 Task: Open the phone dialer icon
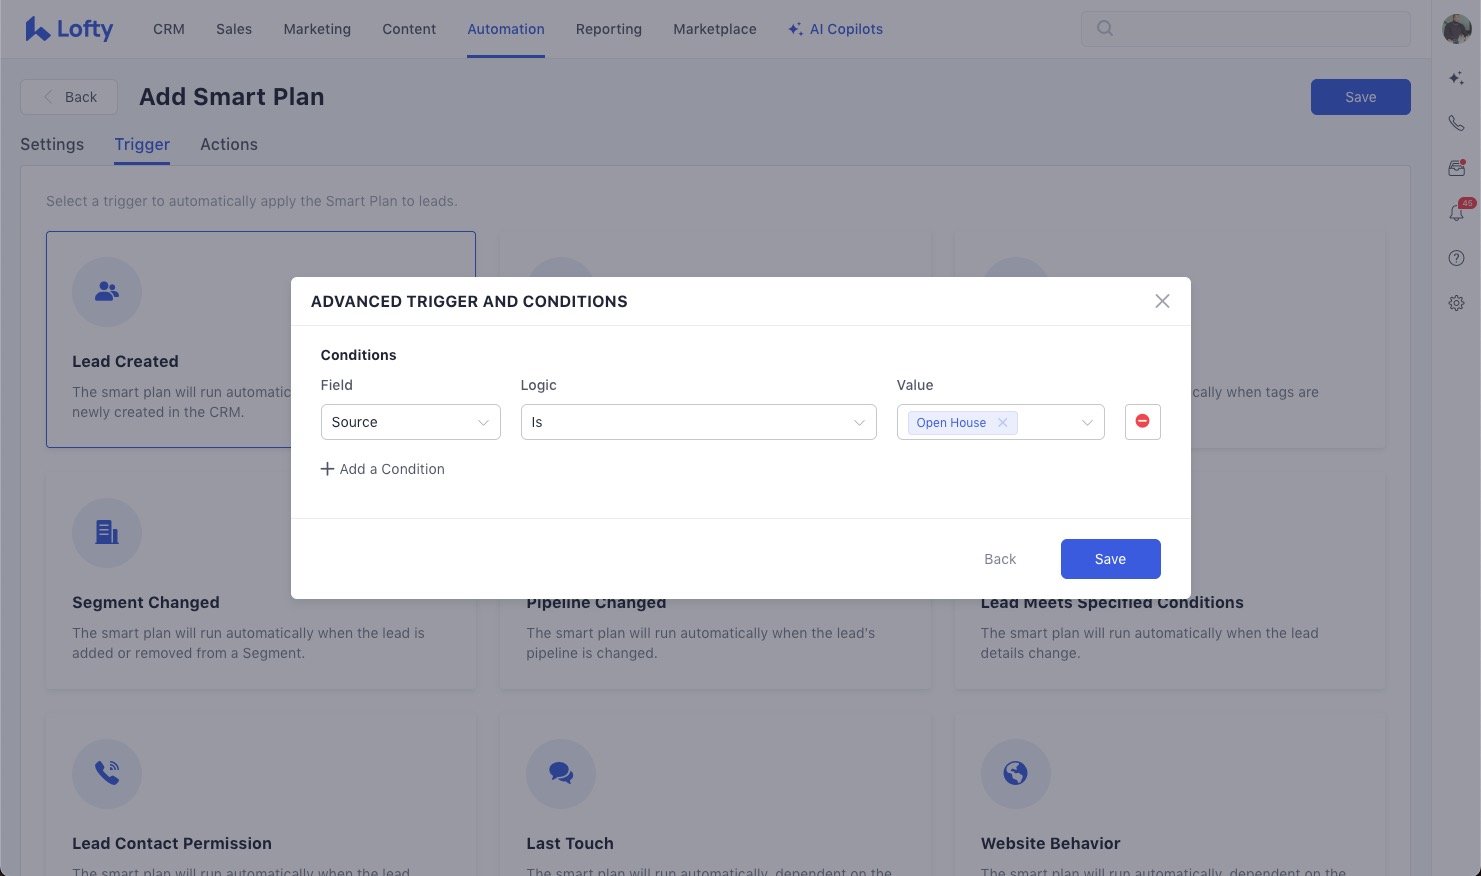1456,123
